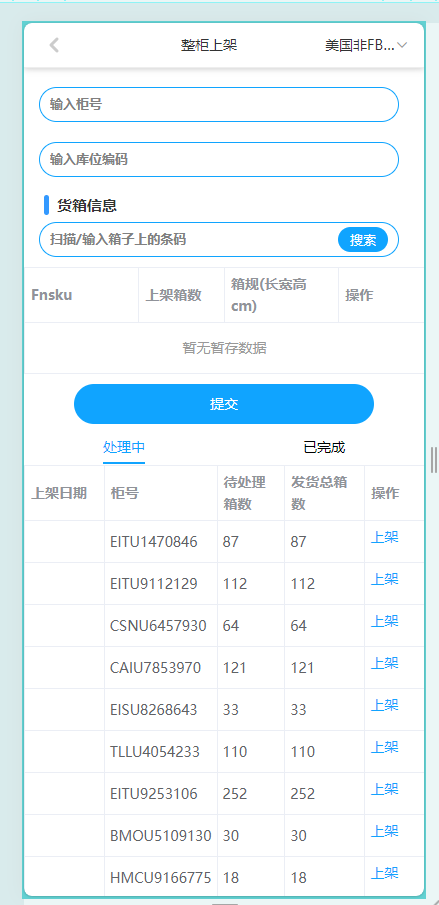Click the 发货总箱数 column header

(x=324, y=493)
